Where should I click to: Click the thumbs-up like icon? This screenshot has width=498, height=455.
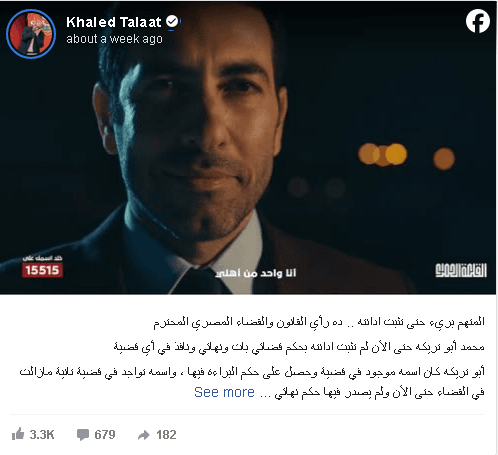[x=18, y=434]
